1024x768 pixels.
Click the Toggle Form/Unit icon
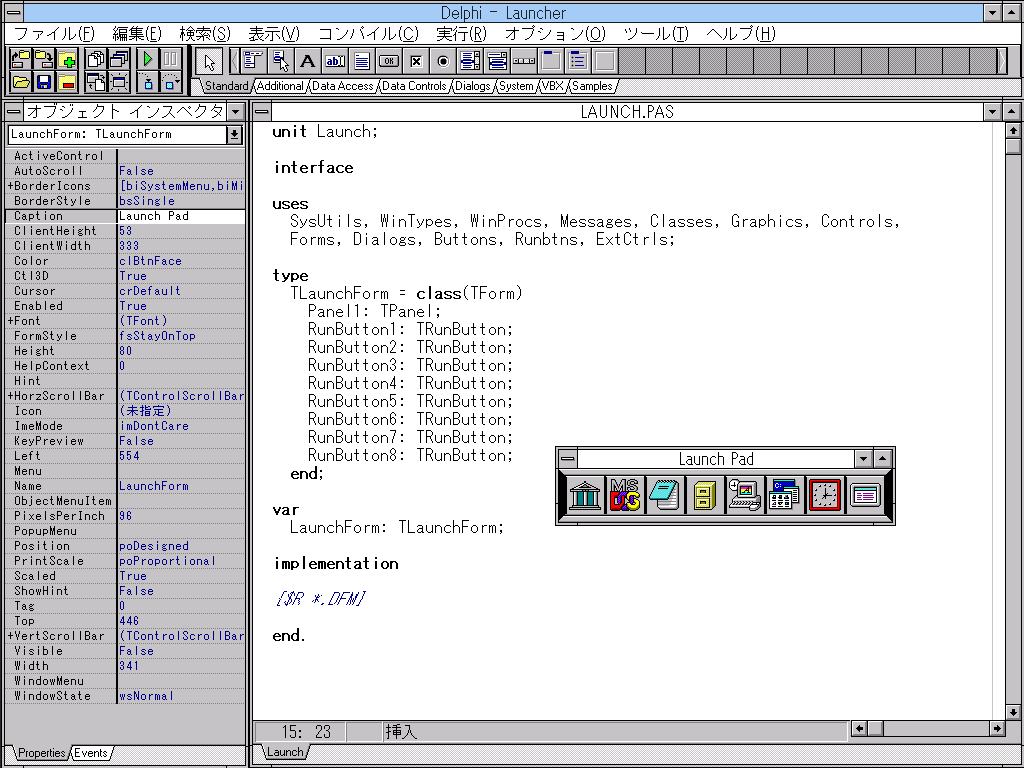click(97, 82)
